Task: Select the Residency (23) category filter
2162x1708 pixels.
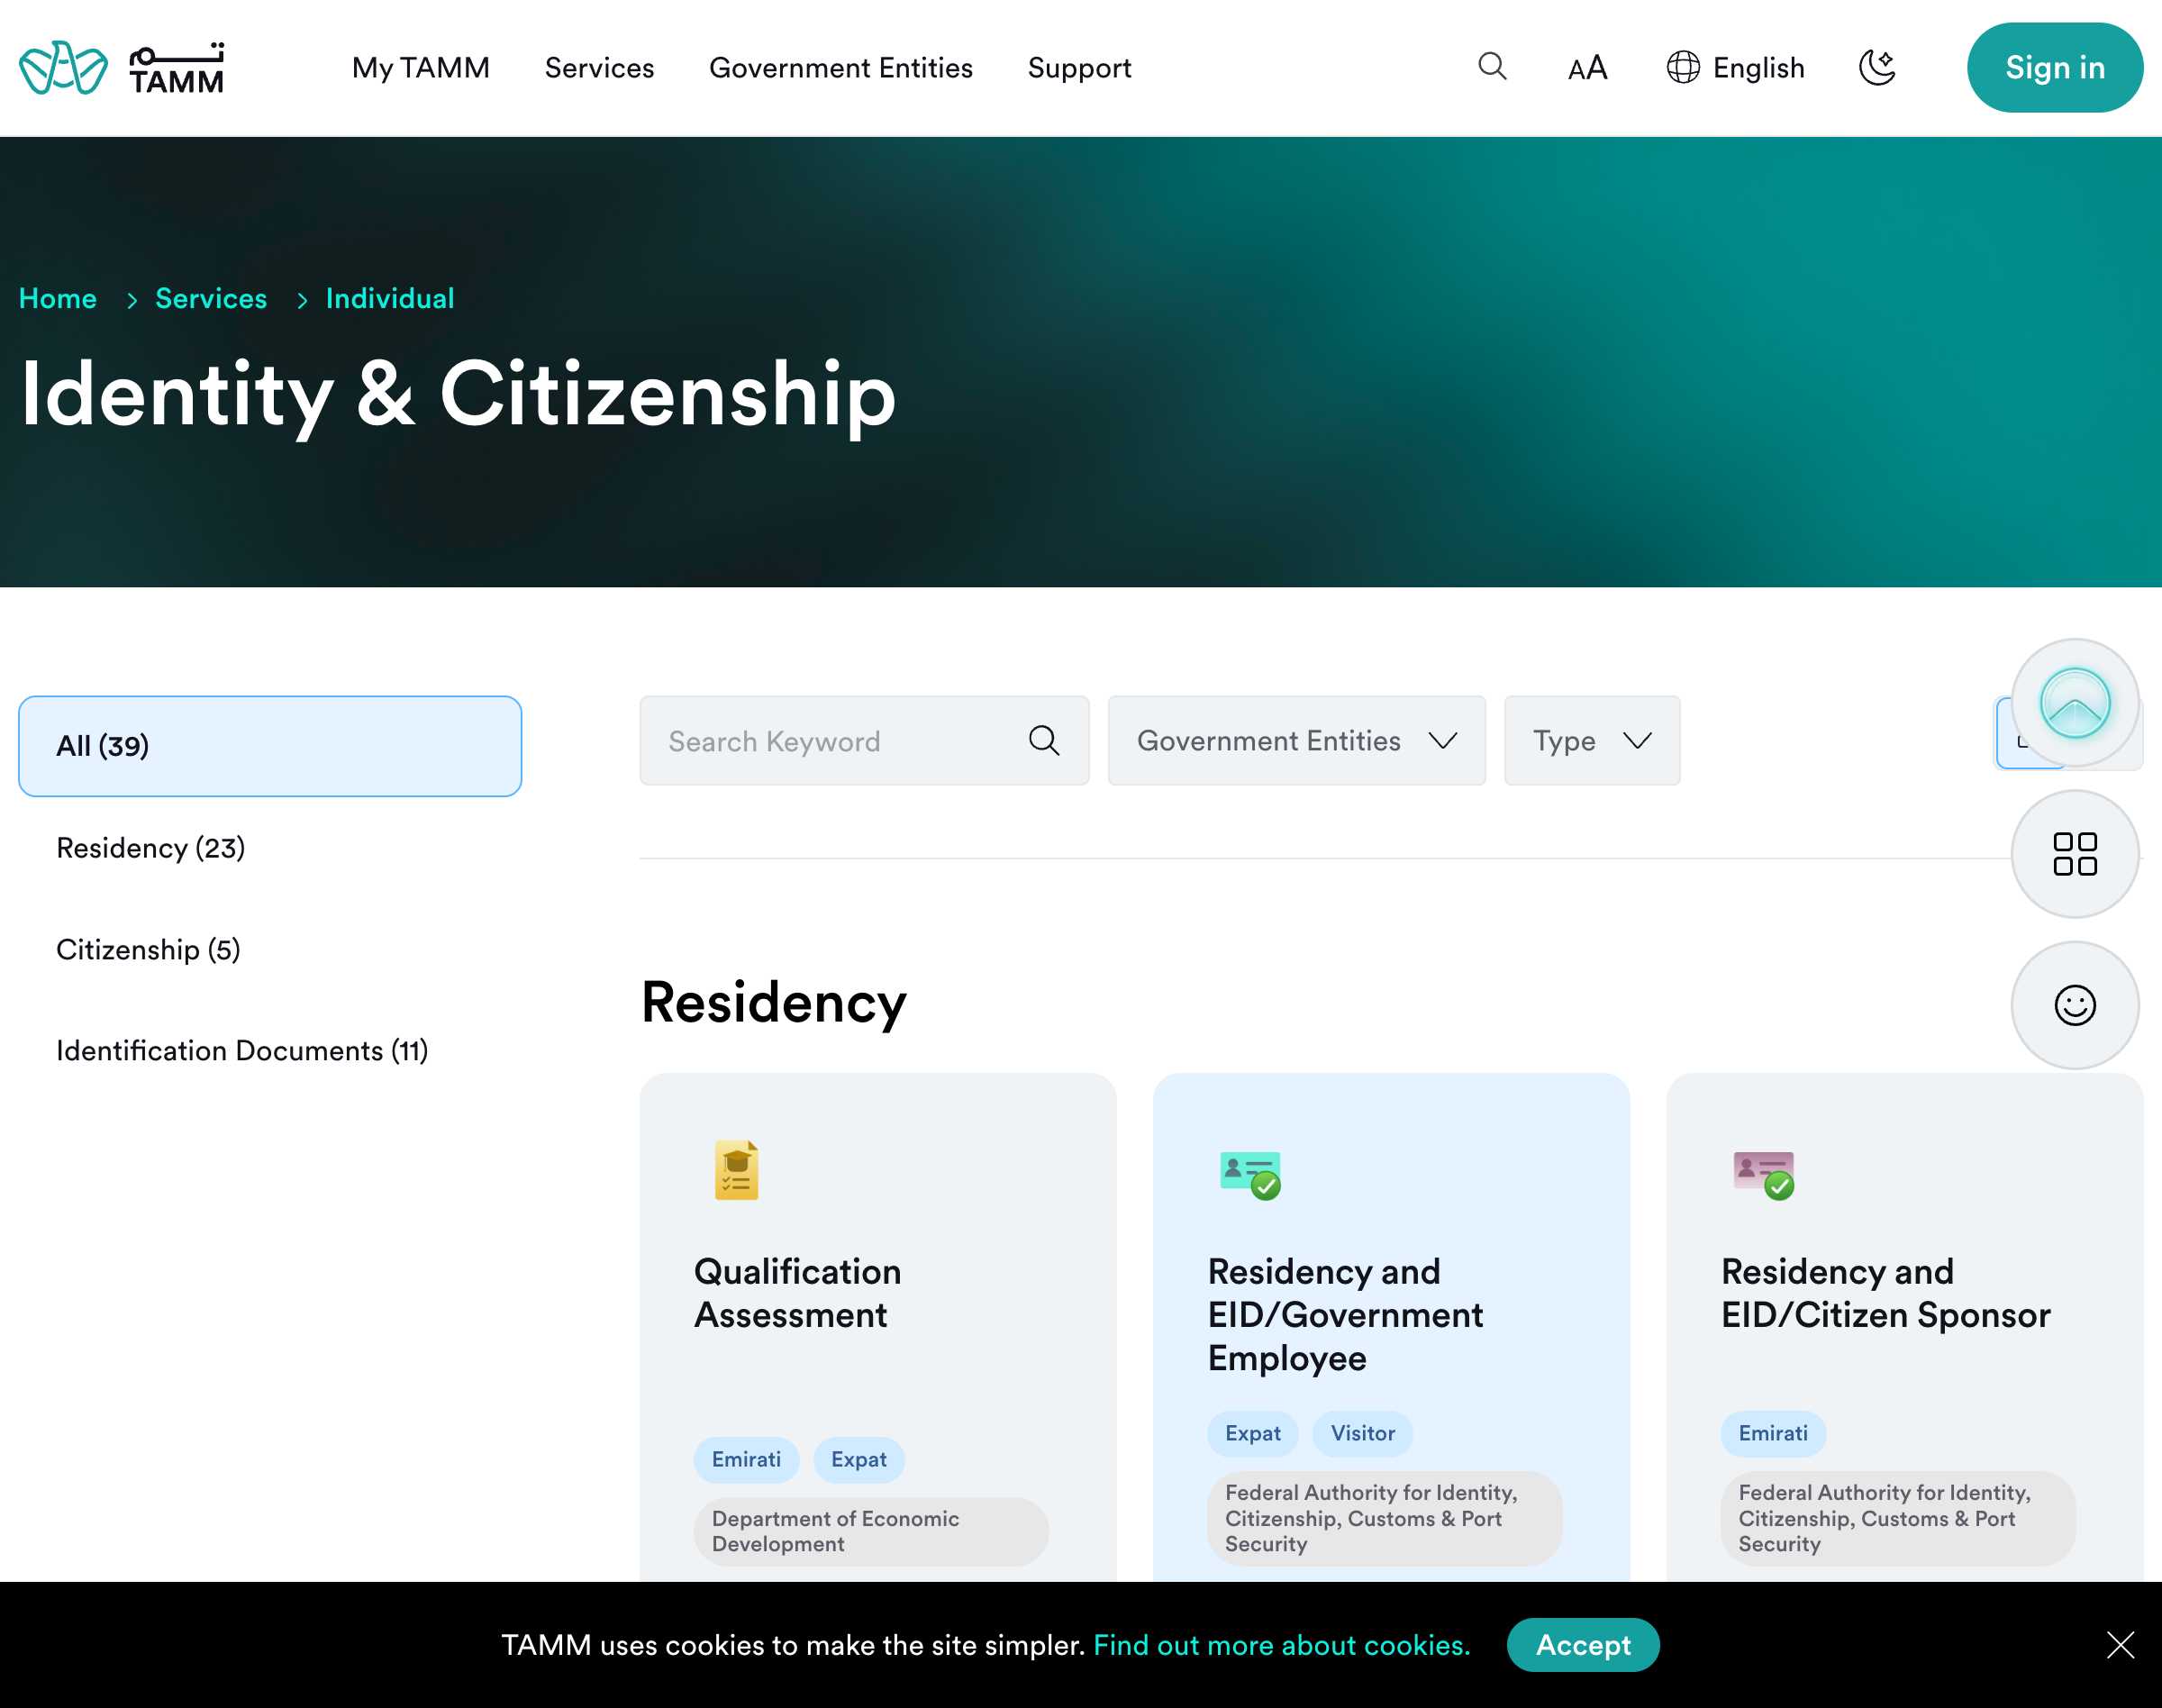Action: (x=150, y=847)
